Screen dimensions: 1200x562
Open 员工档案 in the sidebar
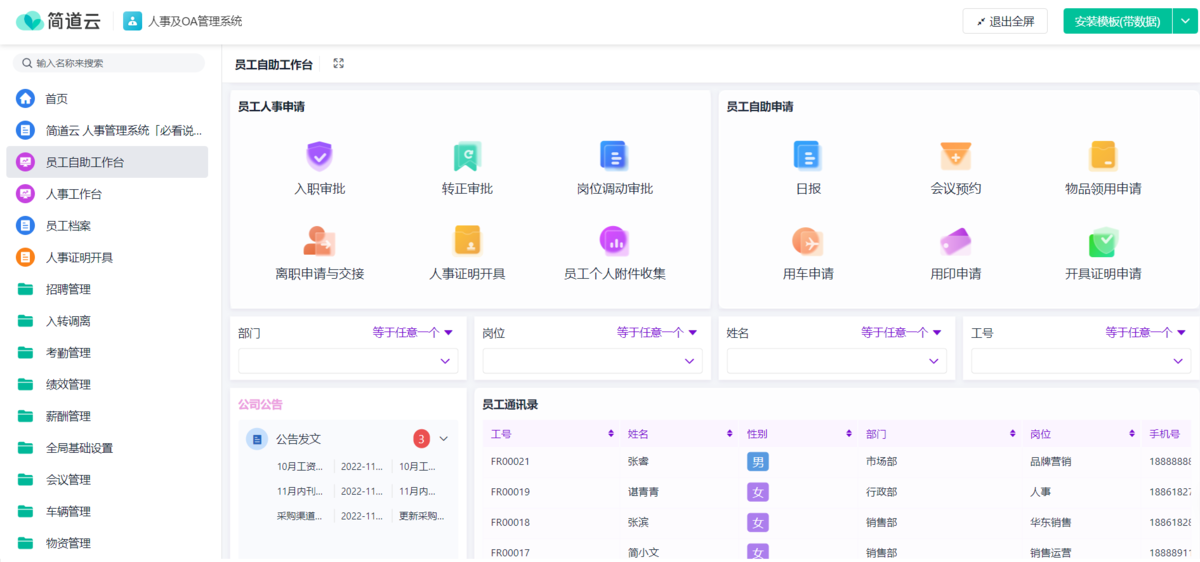click(68, 226)
